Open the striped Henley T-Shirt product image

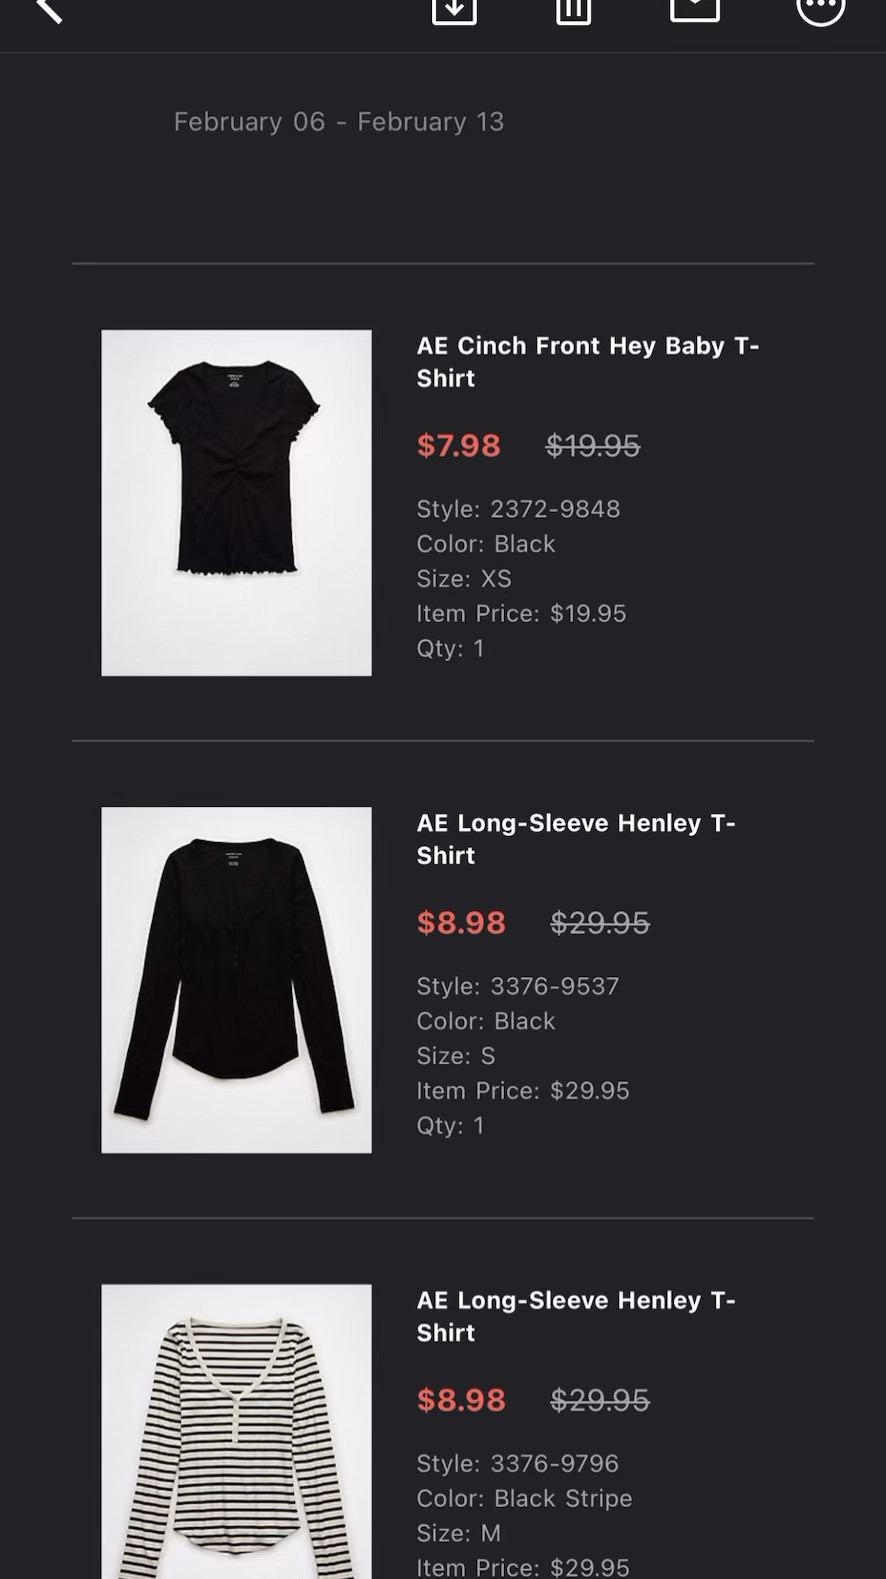[x=236, y=1430]
